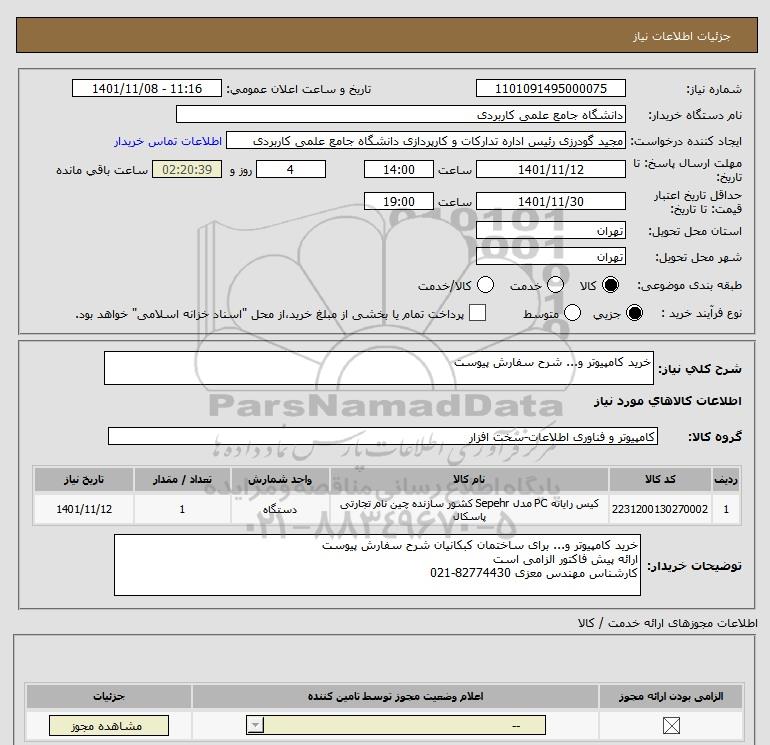
Task: Click the price validity time 19:00 field
Action: [399, 201]
